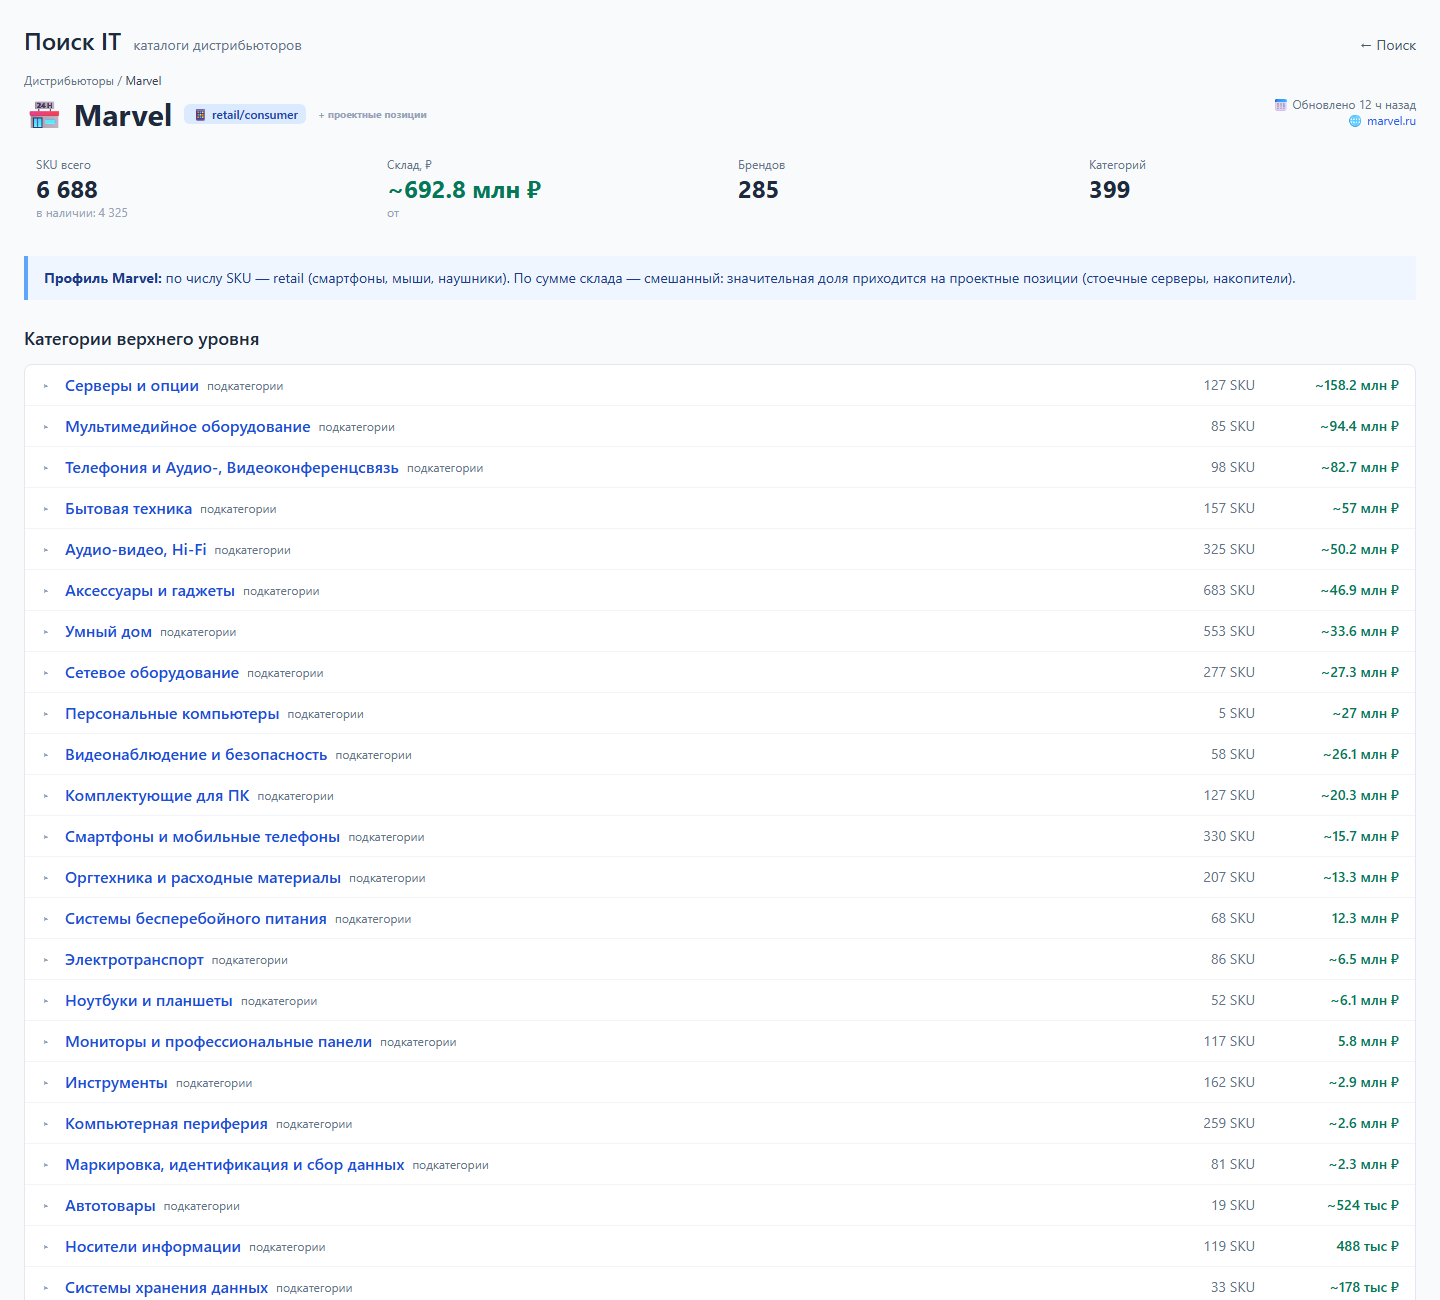
Task: Click the globe icon beside marvel.ru
Action: pyautogui.click(x=1355, y=121)
